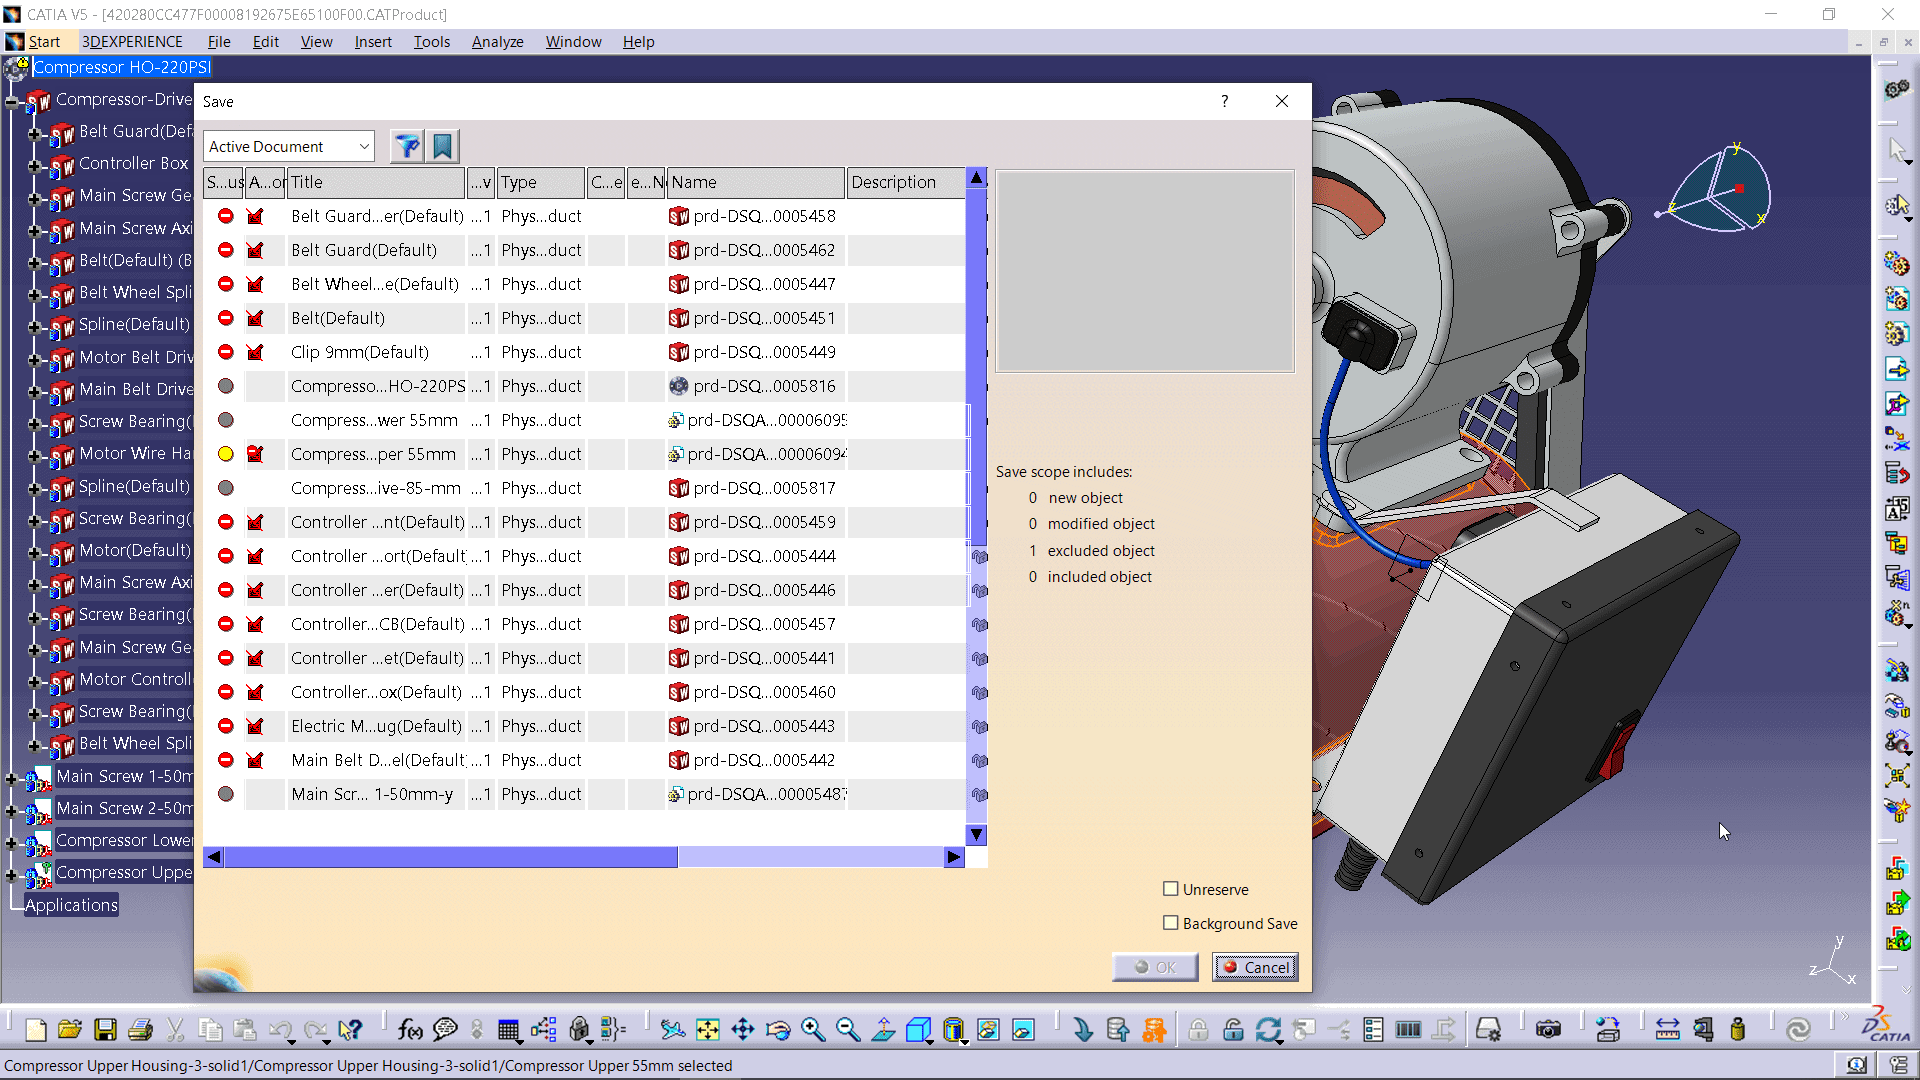Open the 3DEXPERIENCE menu
Viewport: 1920px width, 1080px height.
click(132, 41)
